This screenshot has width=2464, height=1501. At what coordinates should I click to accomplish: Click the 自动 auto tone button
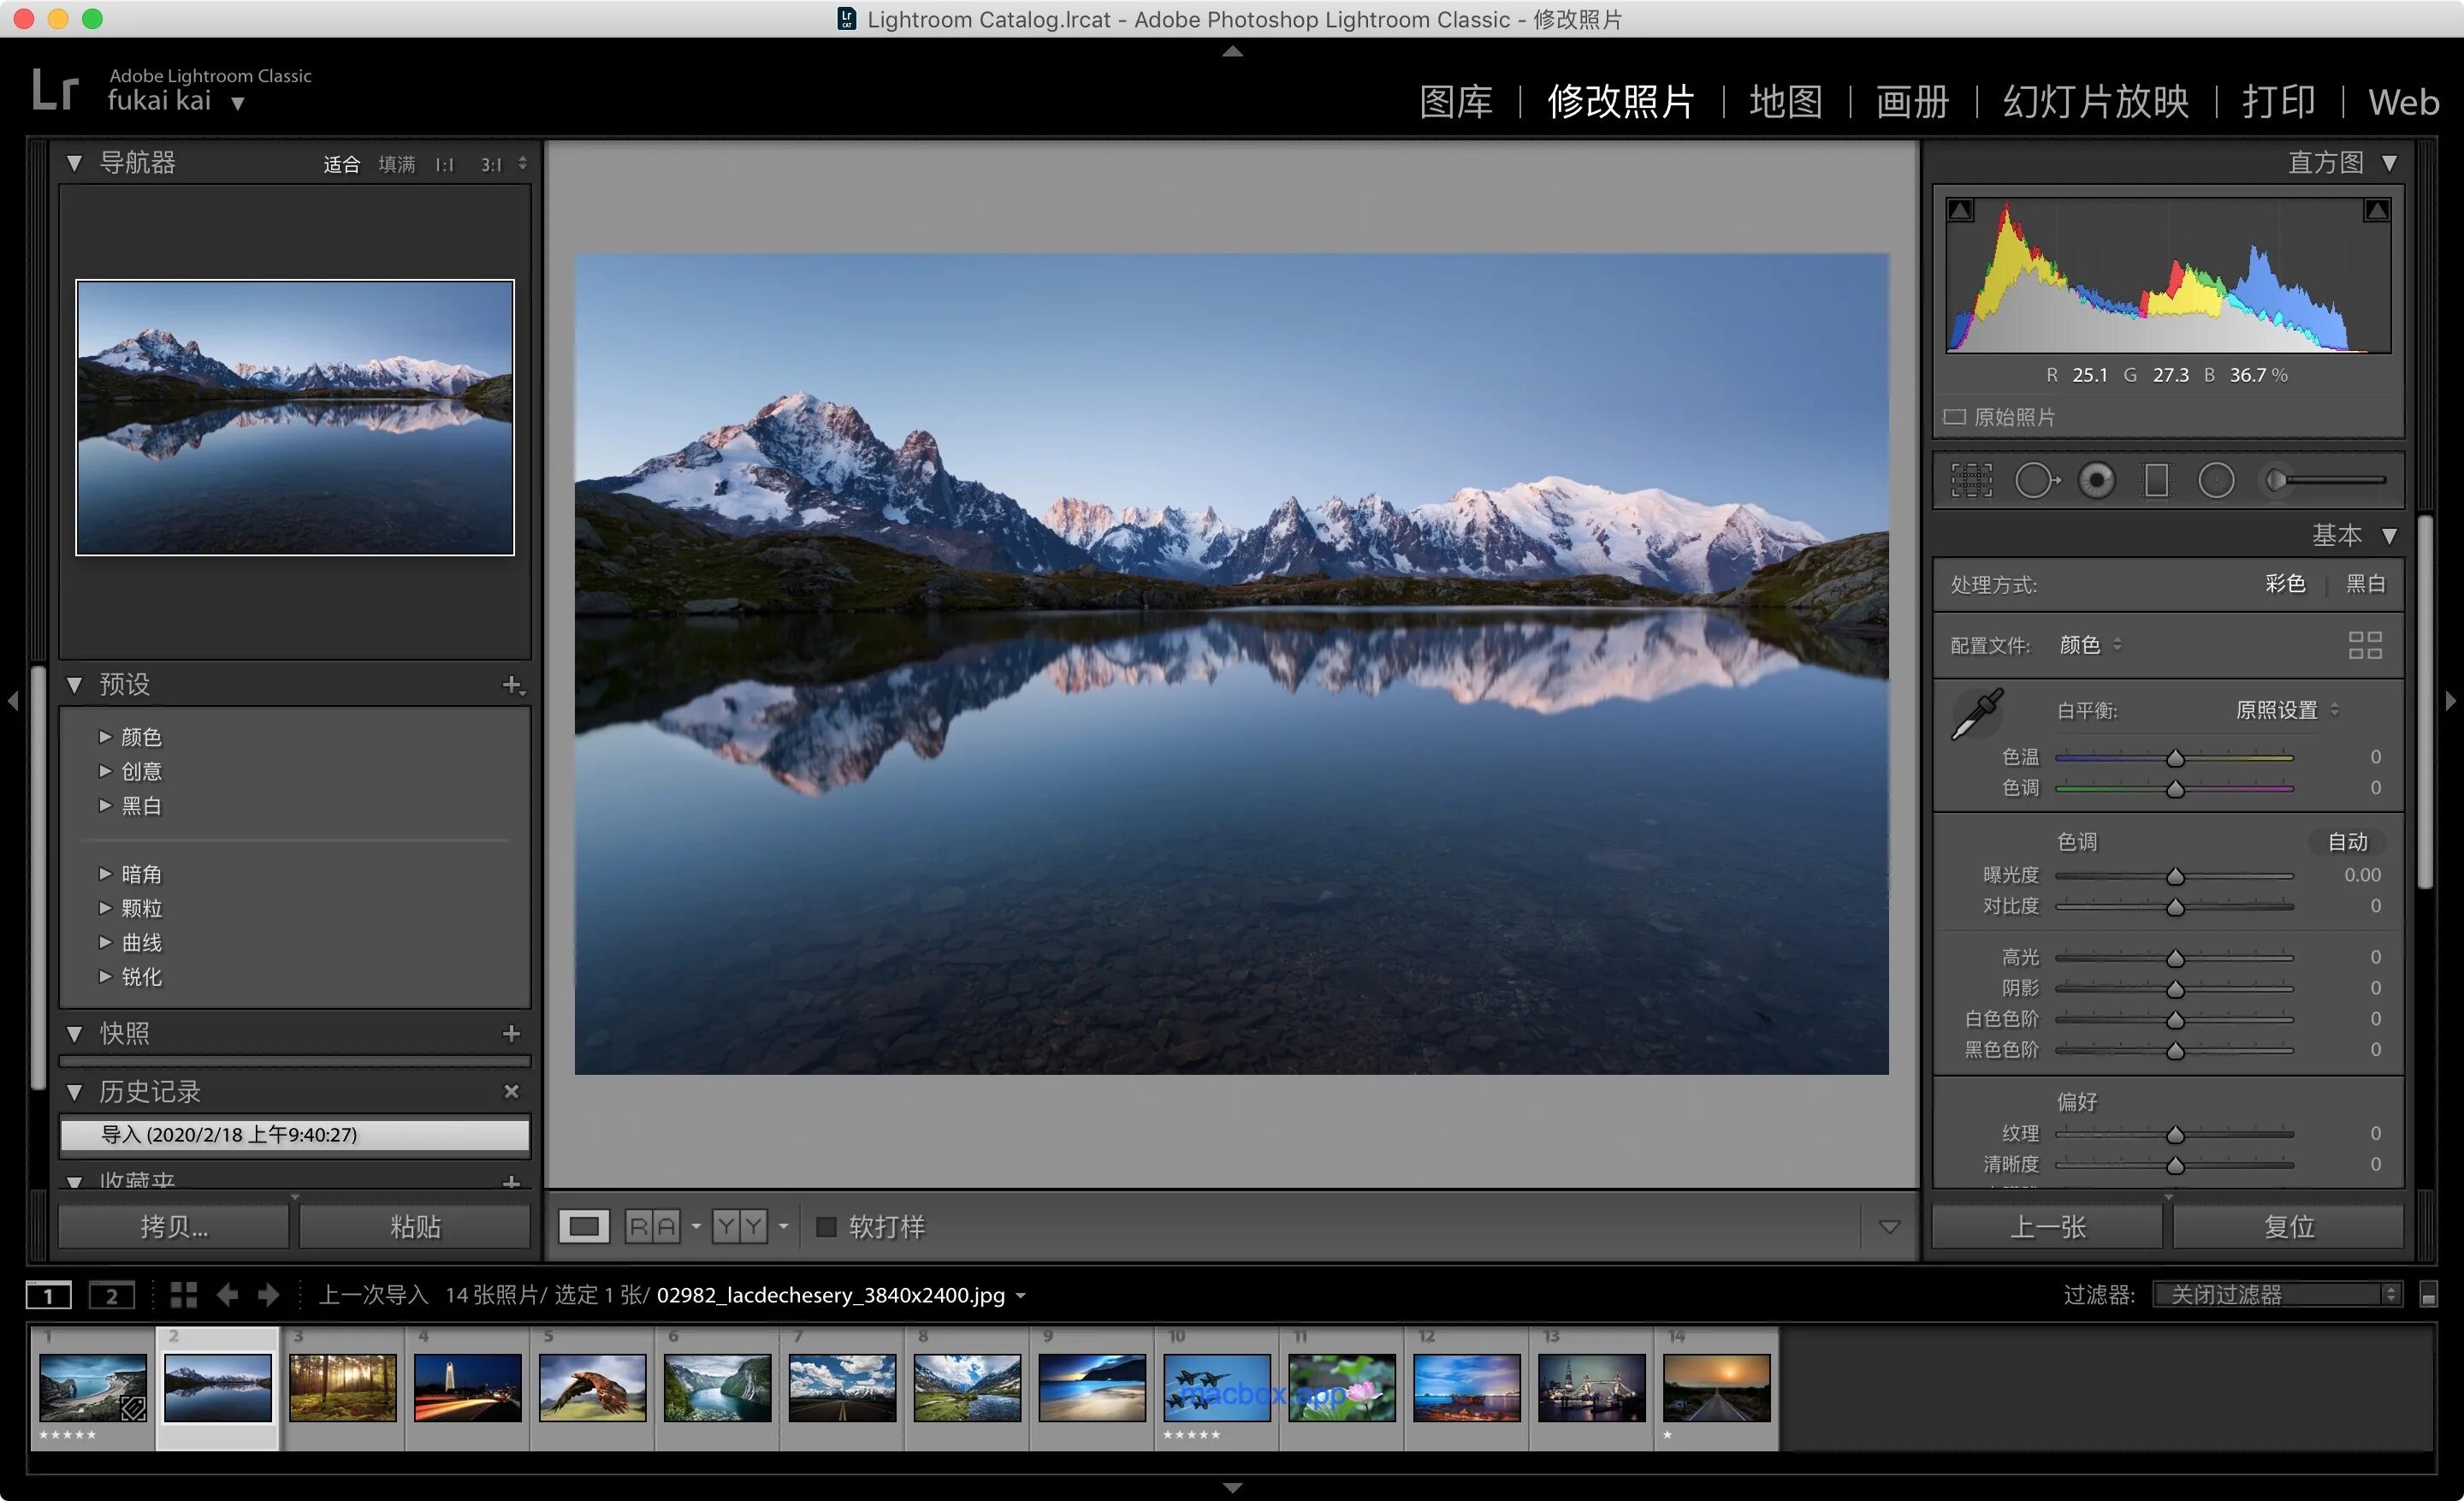coord(2346,842)
